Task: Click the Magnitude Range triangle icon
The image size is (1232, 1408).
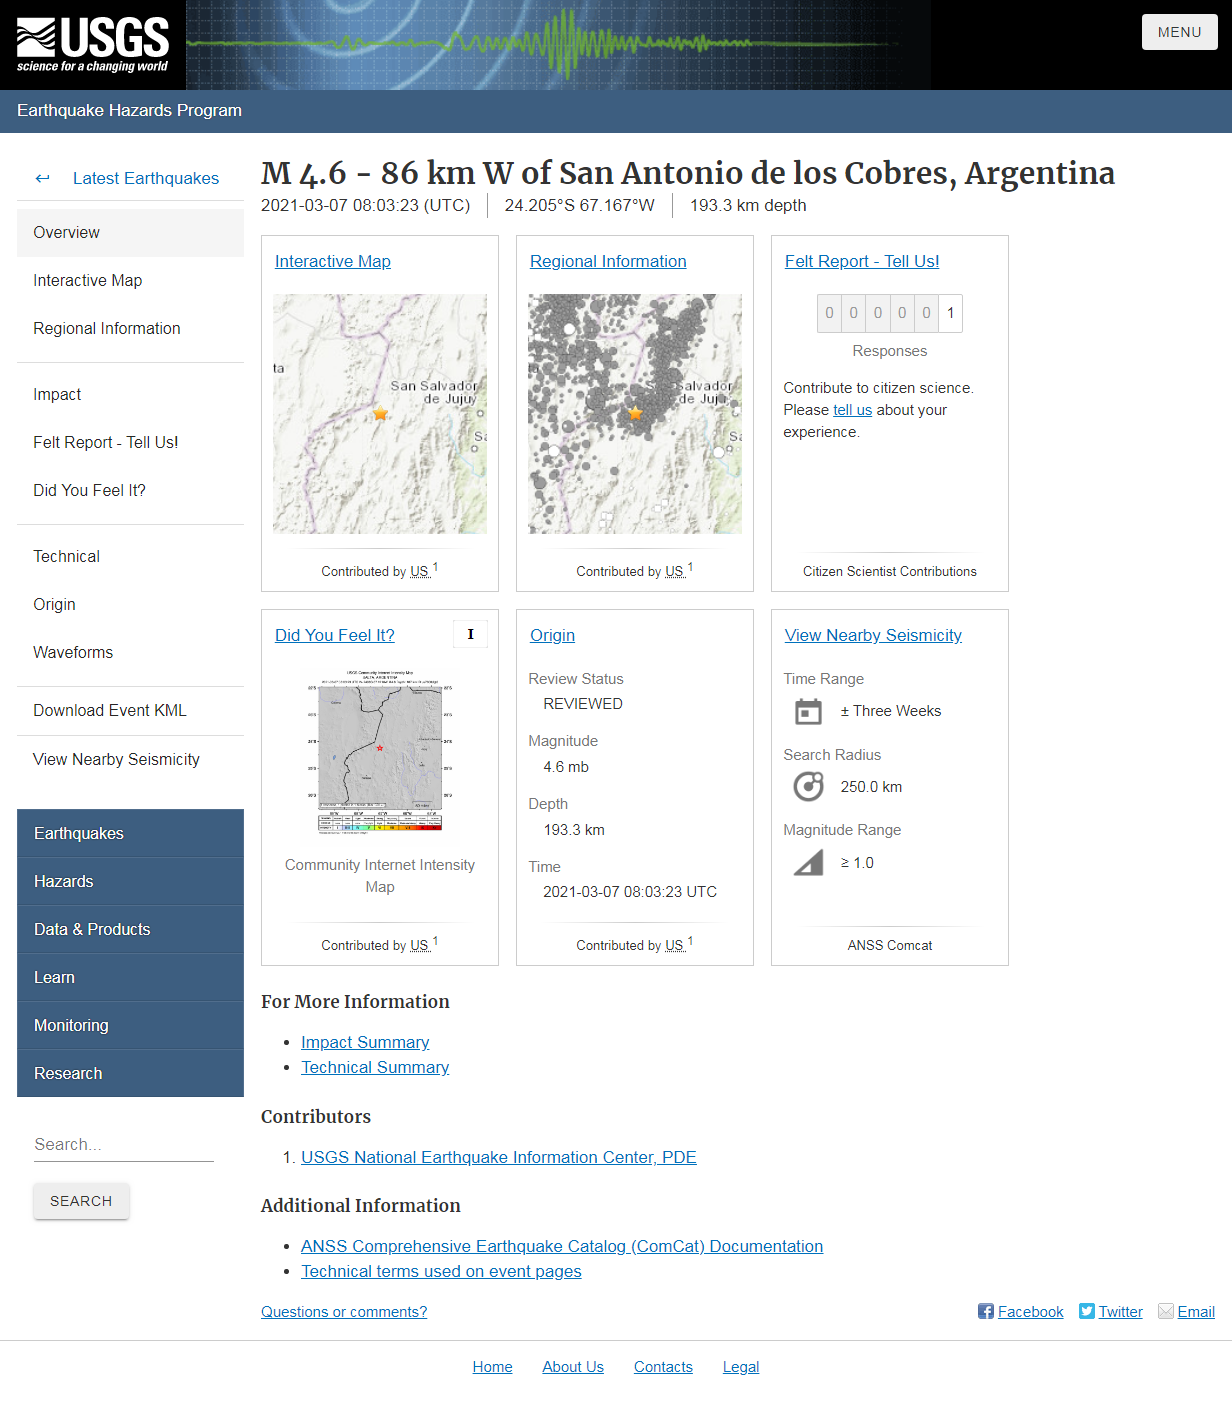Action: click(808, 862)
